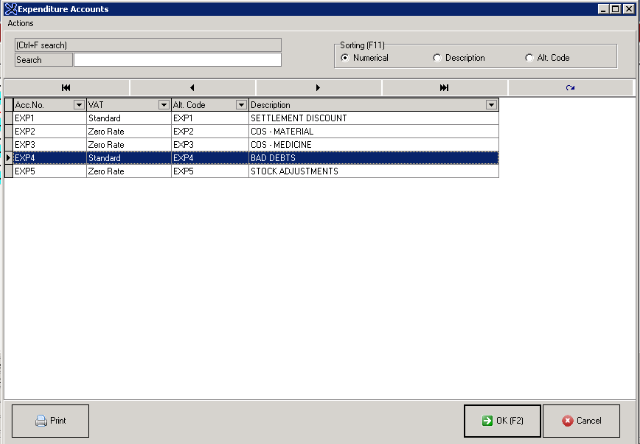The height and width of the screenshot is (444, 640).
Task: Click the refresh records icon
Action: click(570, 88)
